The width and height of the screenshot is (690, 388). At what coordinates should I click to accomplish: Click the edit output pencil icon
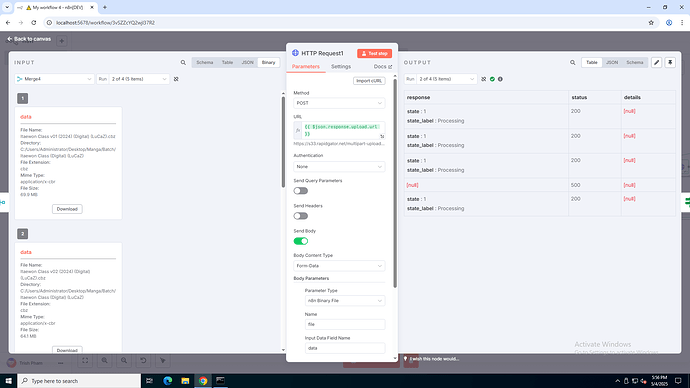point(657,62)
